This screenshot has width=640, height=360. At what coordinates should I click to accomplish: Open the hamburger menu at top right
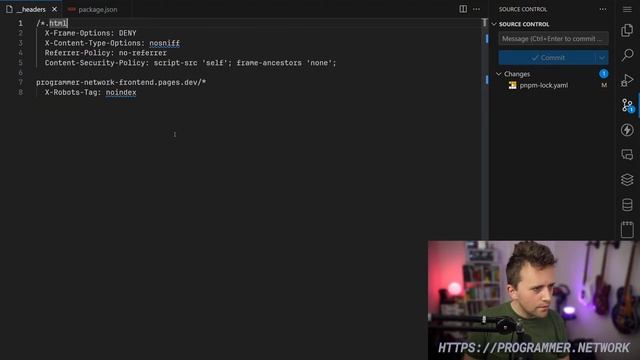(x=627, y=9)
